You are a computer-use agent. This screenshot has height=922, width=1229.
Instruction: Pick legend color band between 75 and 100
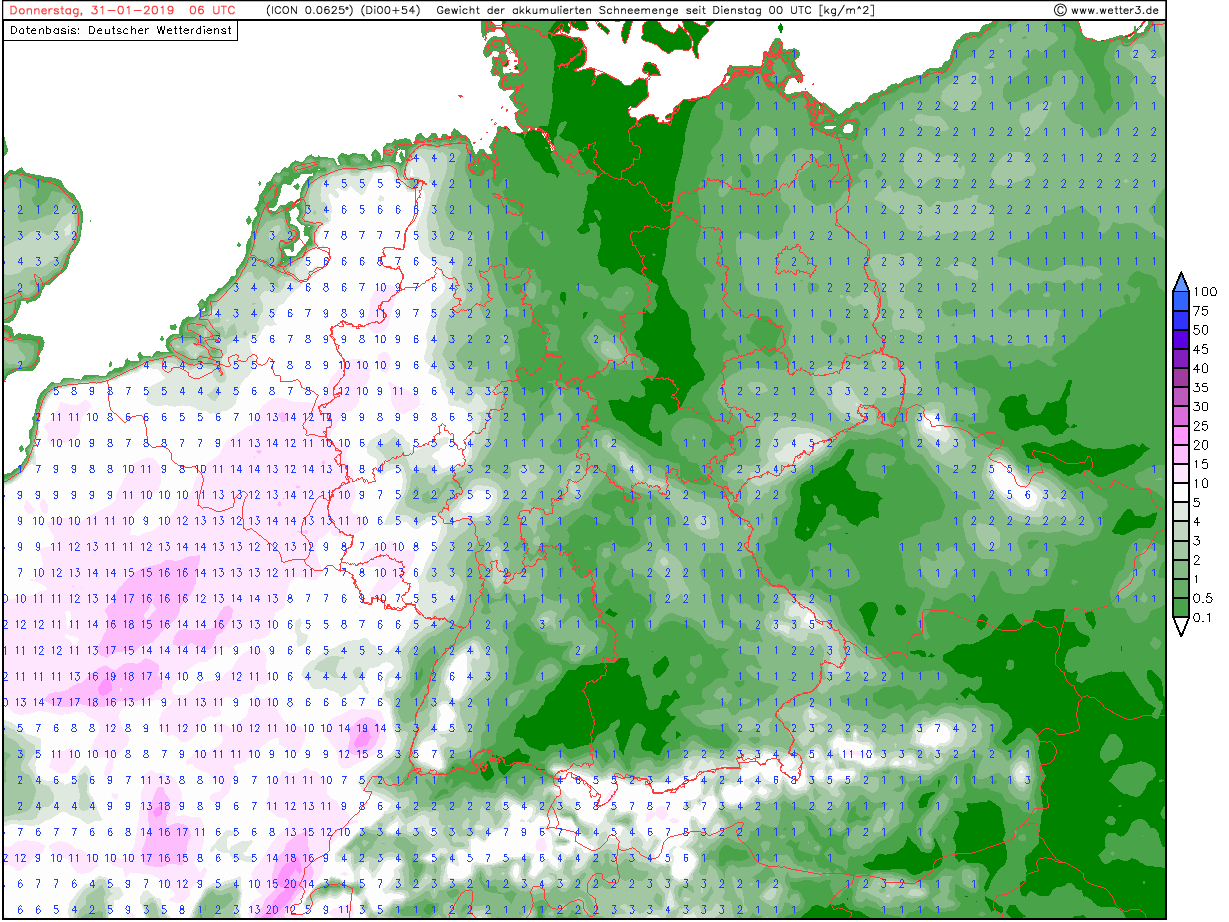coord(1181,301)
